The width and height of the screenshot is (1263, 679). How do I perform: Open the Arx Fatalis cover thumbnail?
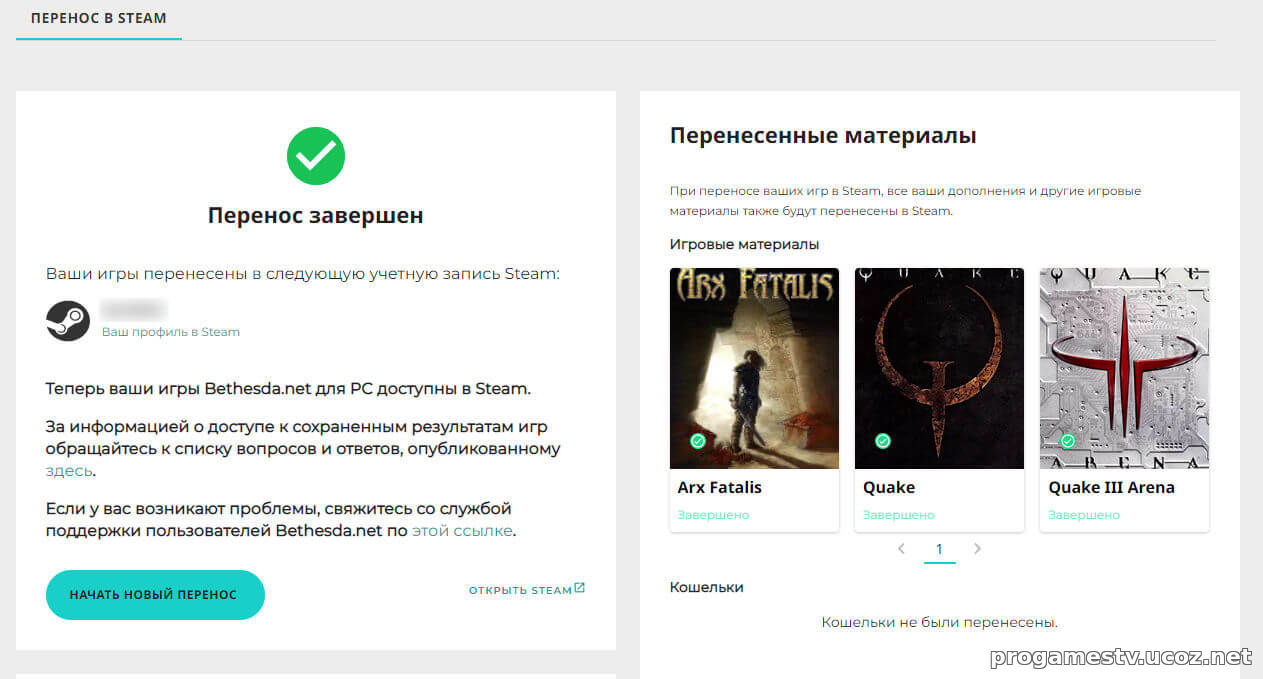[754, 368]
